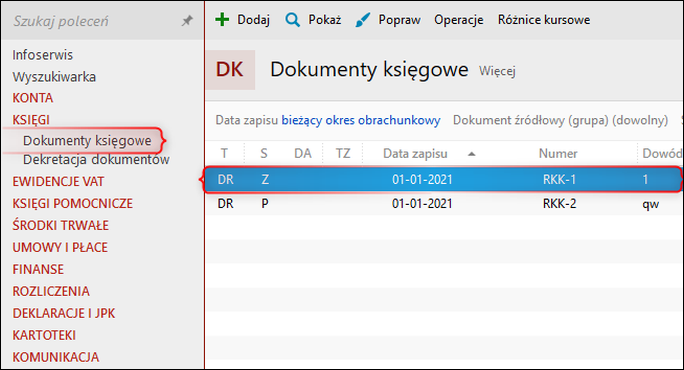Screen dimensions: 684x370
Task: Click the Data zapisu filter label
Action: [x=246, y=120]
